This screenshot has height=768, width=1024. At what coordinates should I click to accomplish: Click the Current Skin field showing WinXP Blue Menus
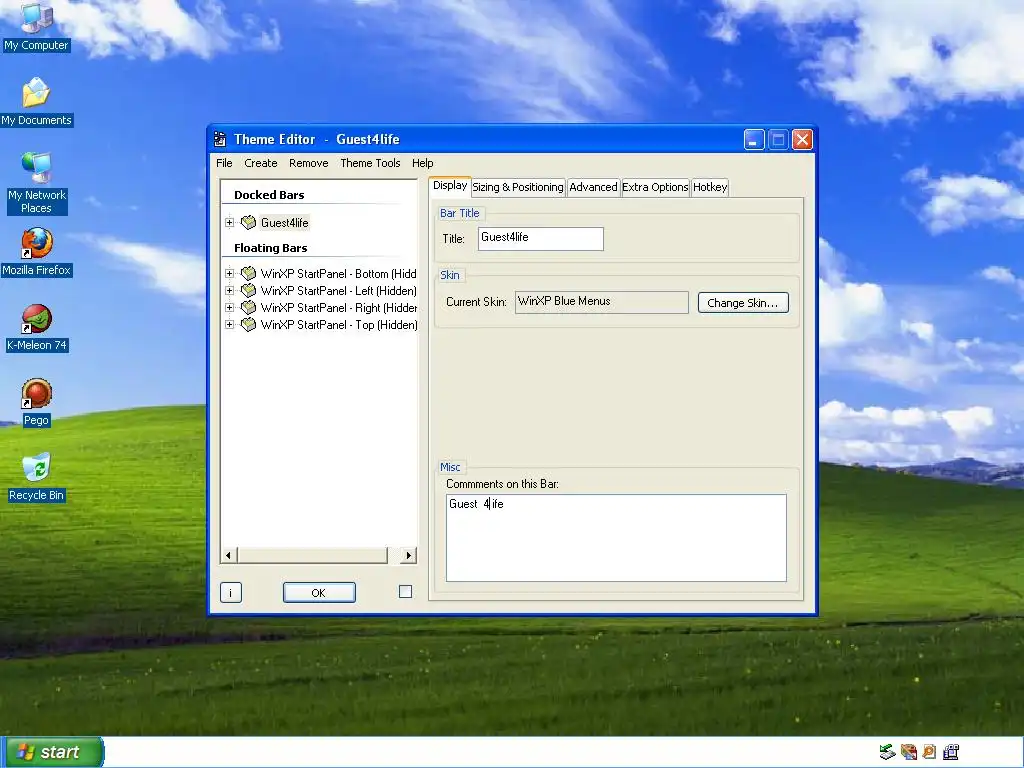601,302
